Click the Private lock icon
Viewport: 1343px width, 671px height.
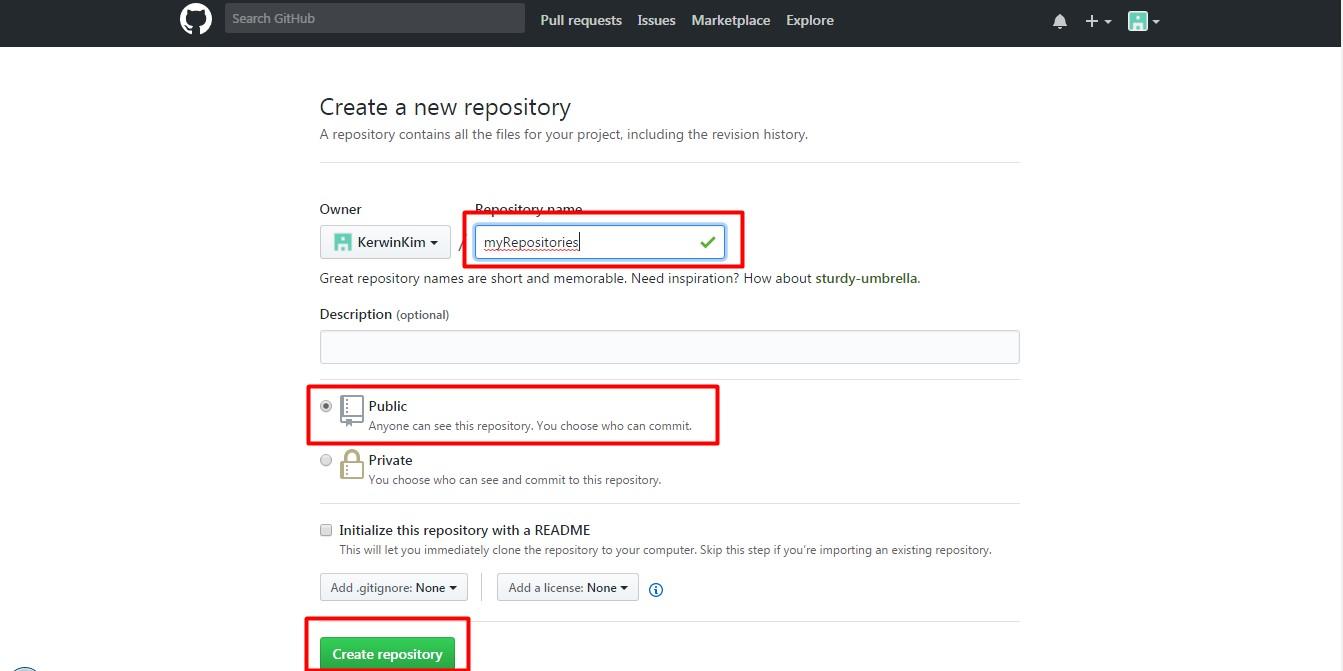351,464
